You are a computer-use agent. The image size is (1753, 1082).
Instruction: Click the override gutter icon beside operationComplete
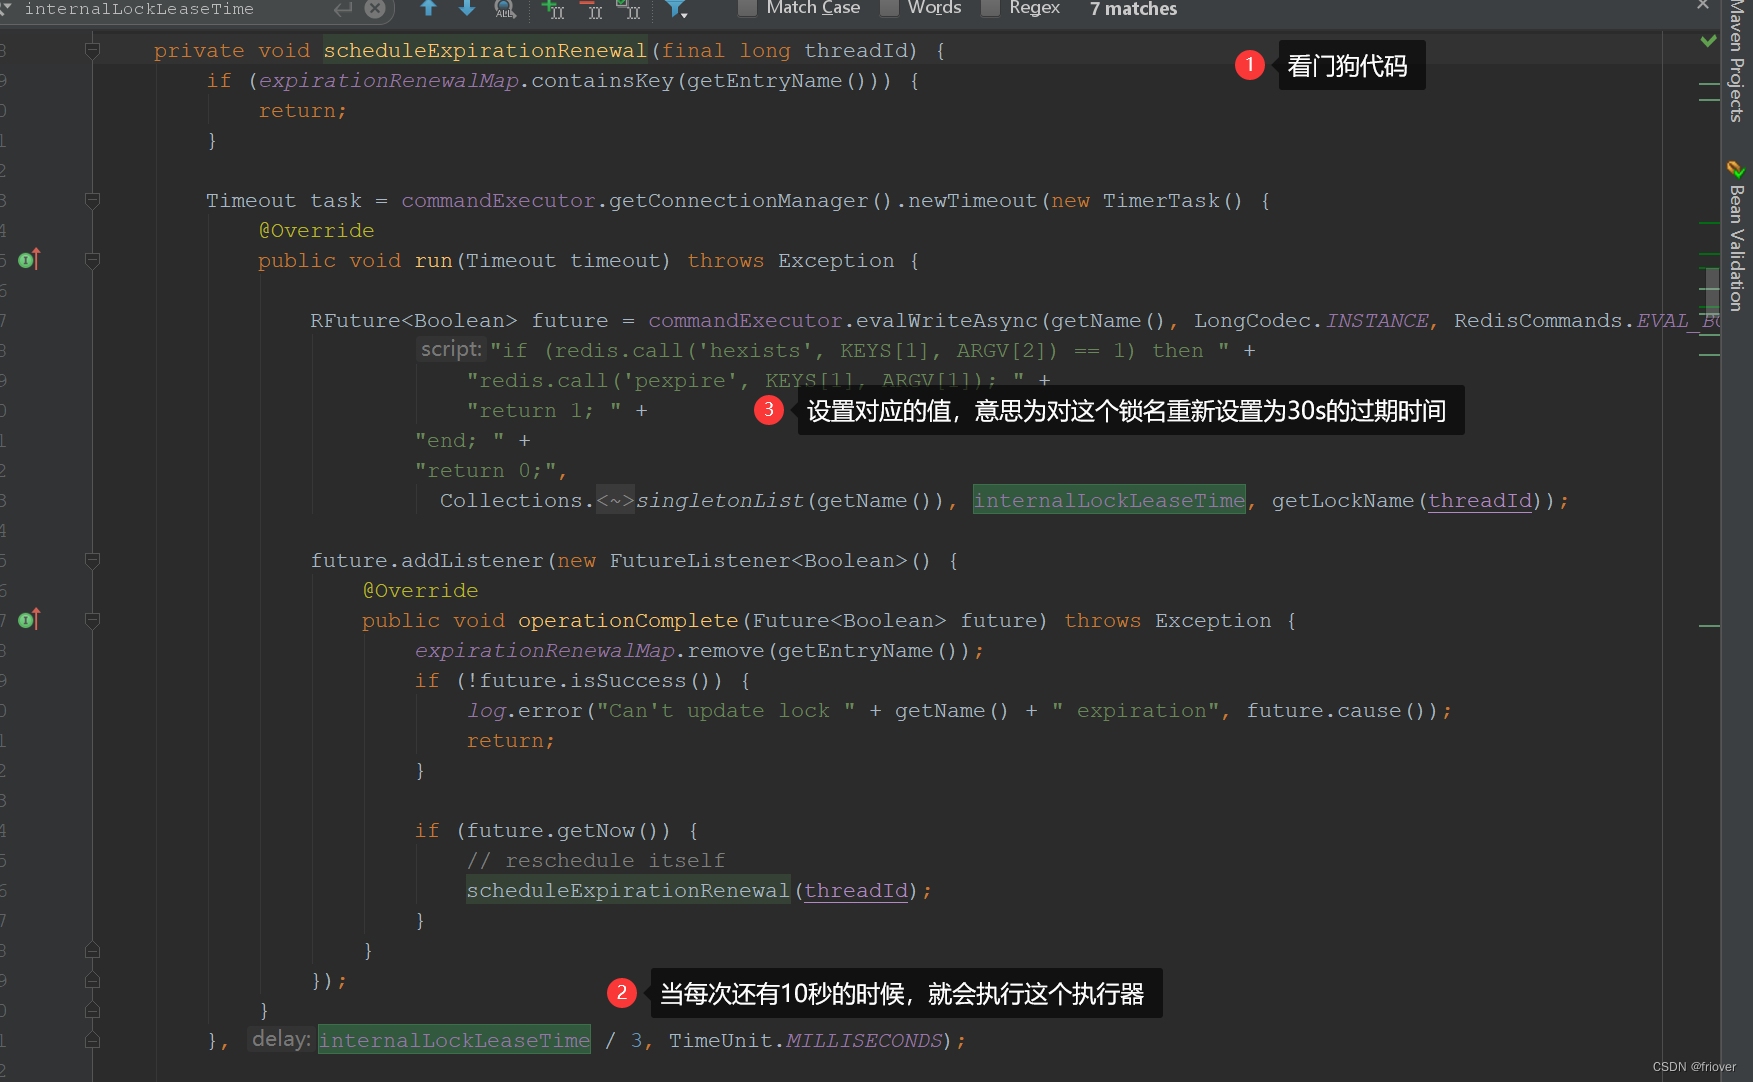29,619
